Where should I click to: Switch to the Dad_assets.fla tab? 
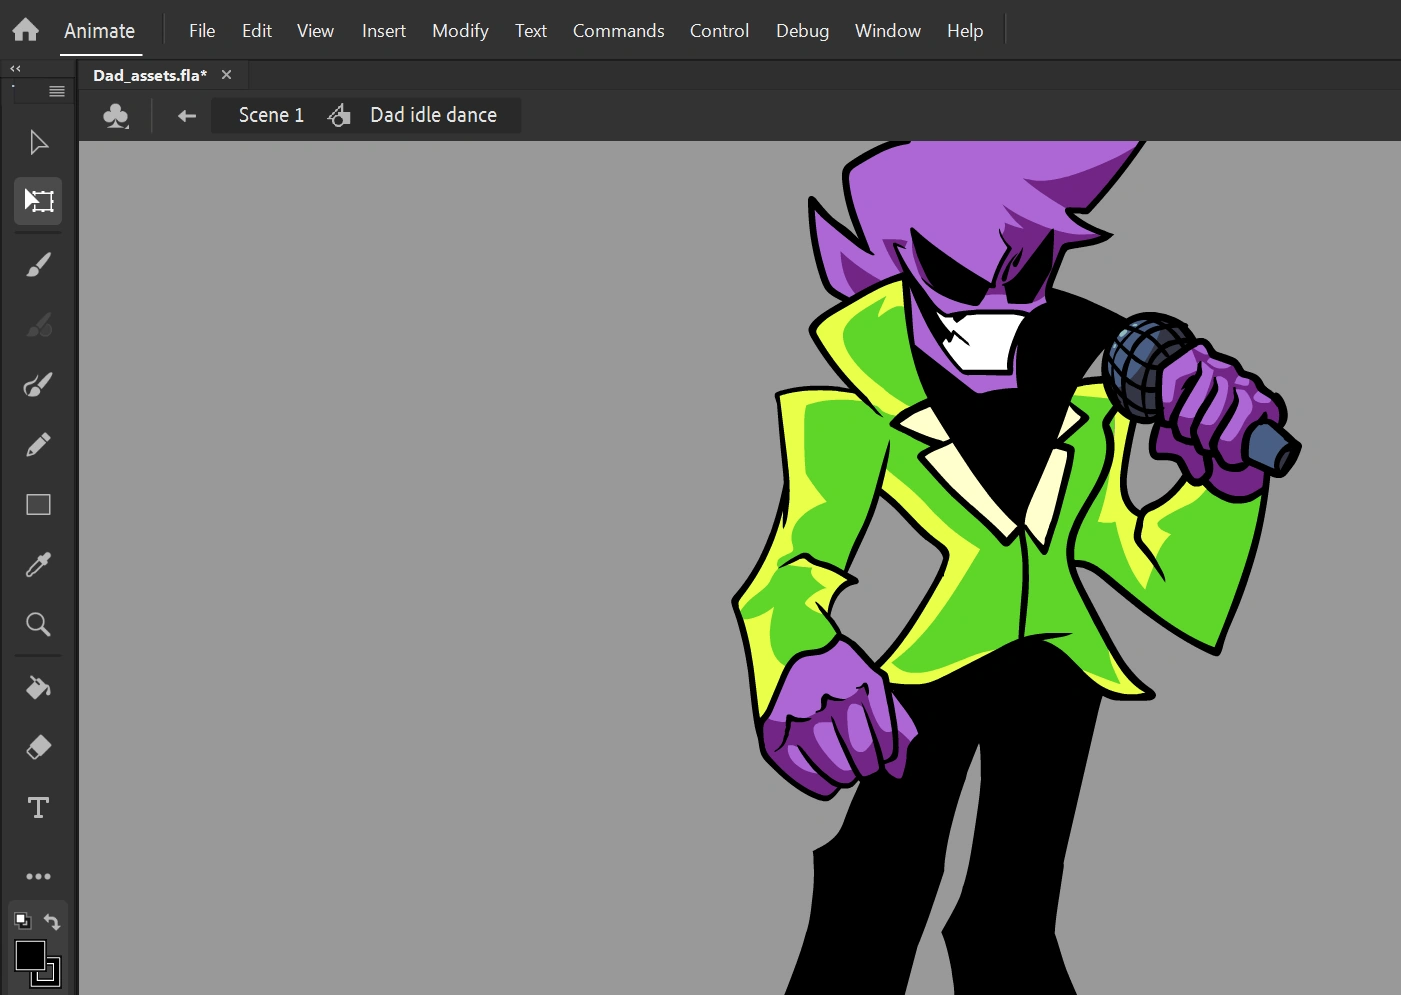(148, 75)
